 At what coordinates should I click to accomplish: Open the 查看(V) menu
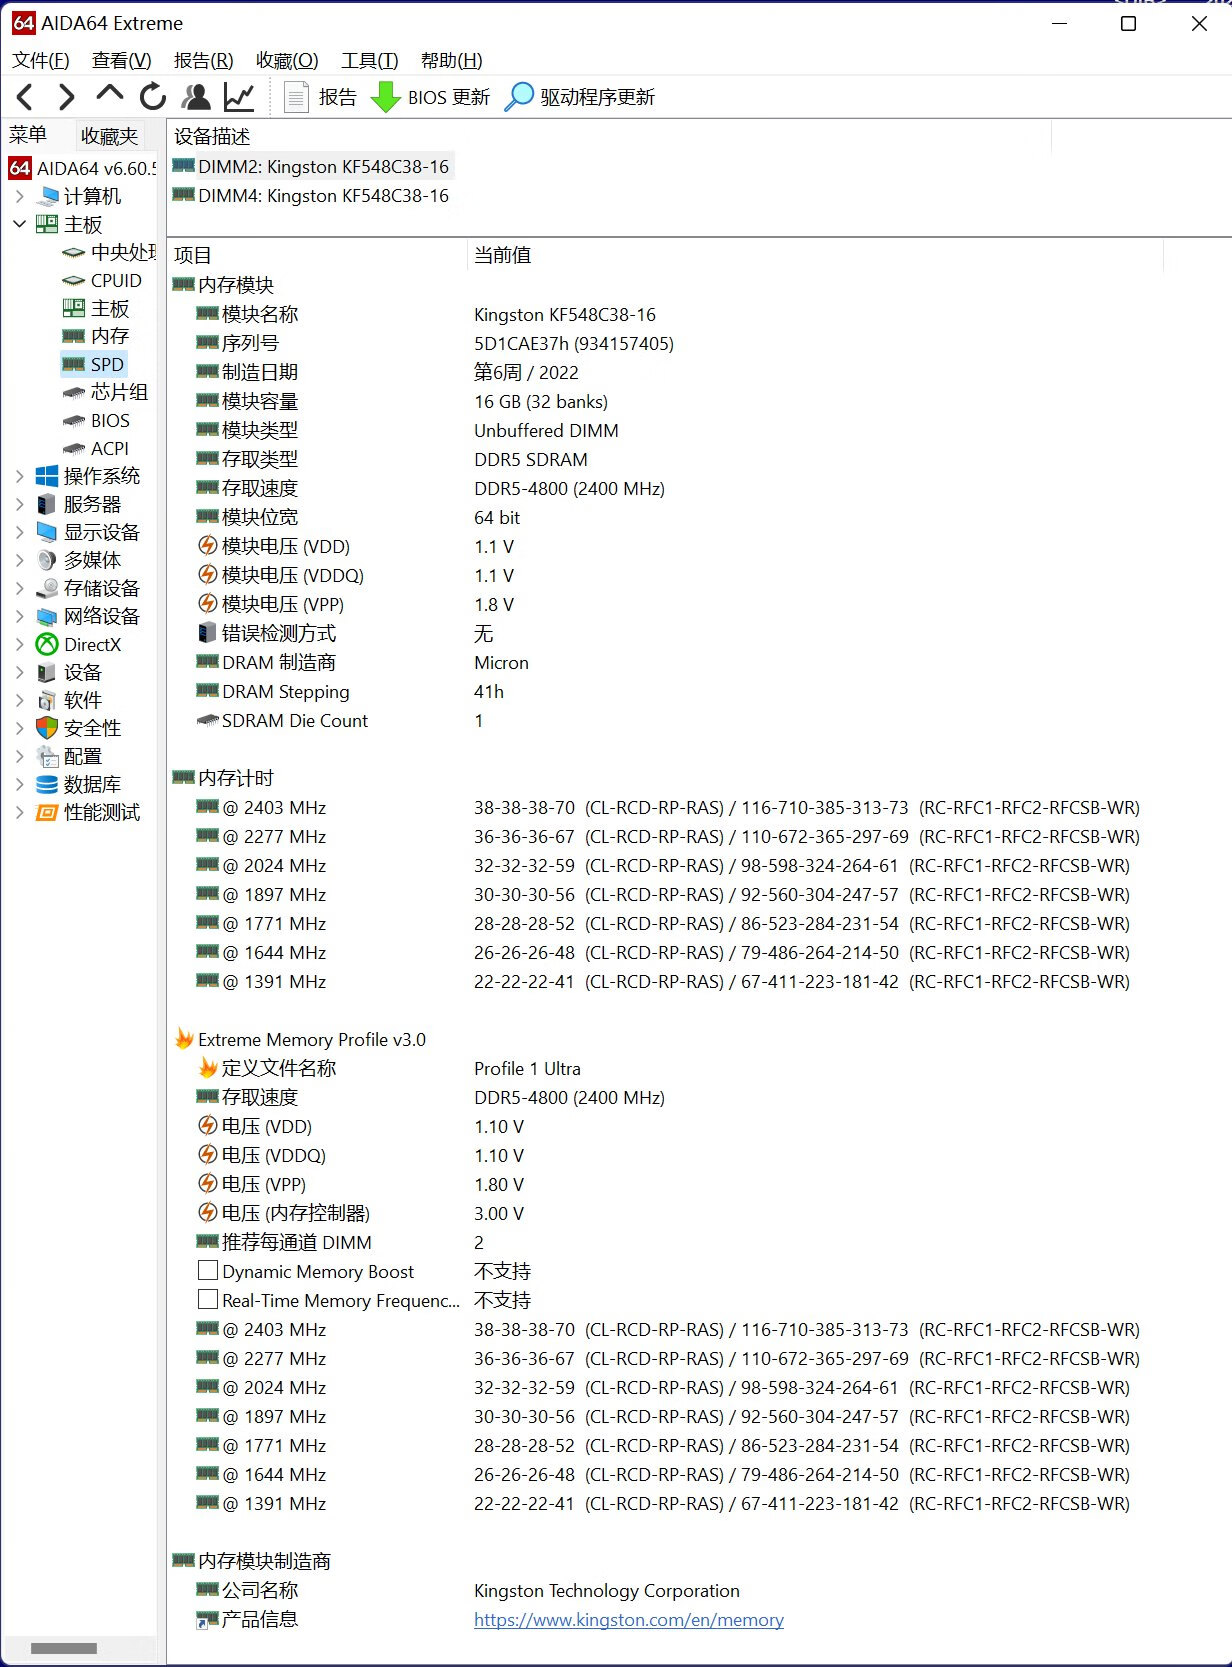(x=121, y=60)
